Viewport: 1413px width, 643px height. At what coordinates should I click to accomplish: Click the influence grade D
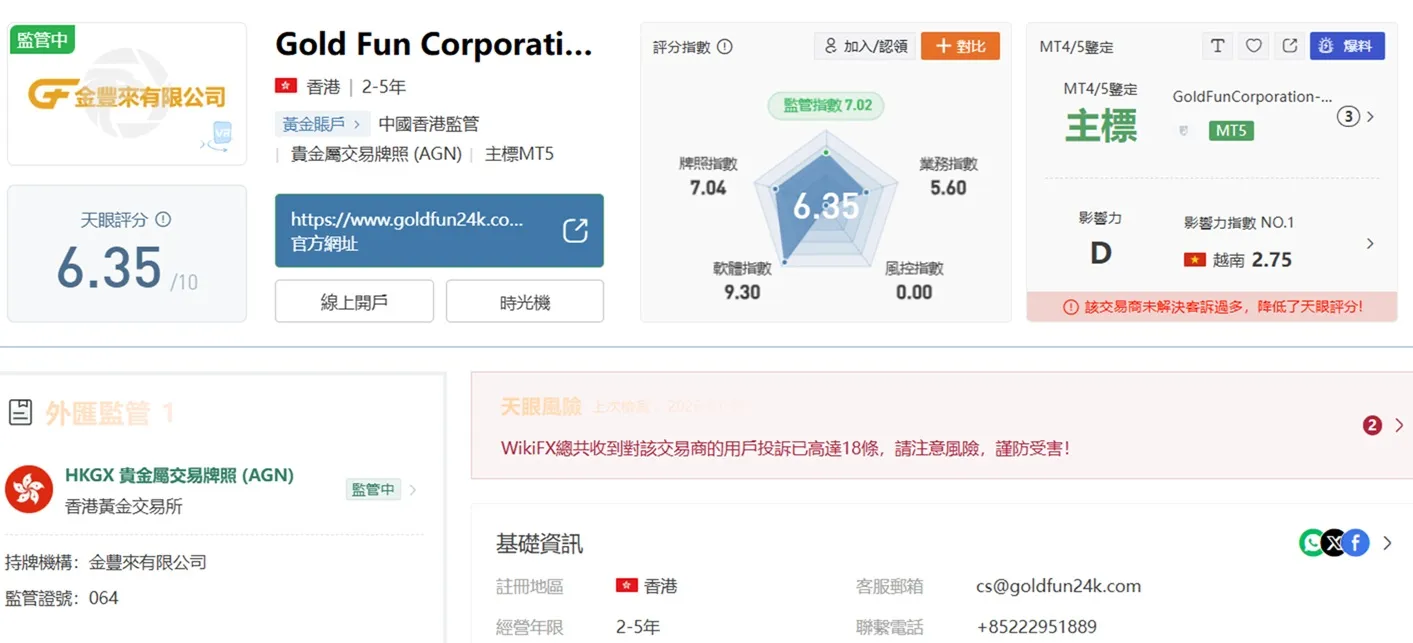[1100, 253]
